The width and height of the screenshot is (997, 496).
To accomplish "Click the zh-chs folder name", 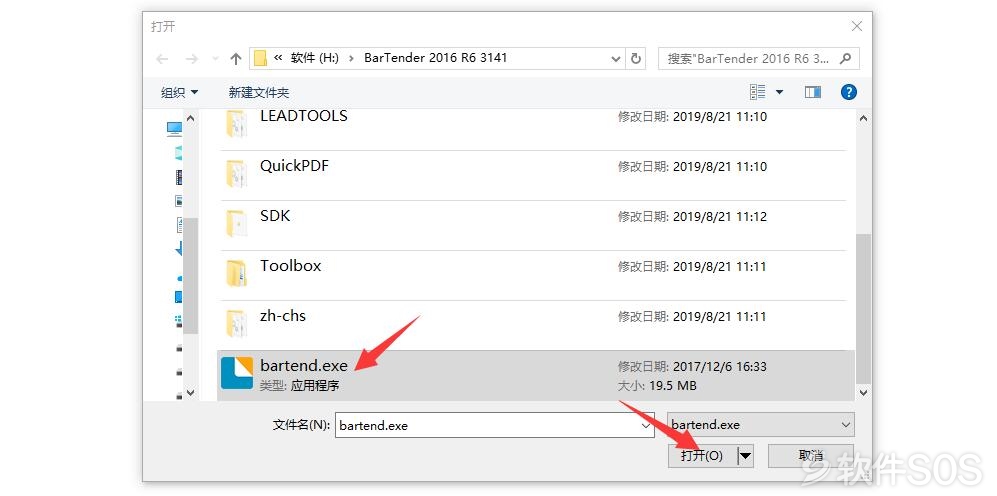I will pyautogui.click(x=283, y=315).
